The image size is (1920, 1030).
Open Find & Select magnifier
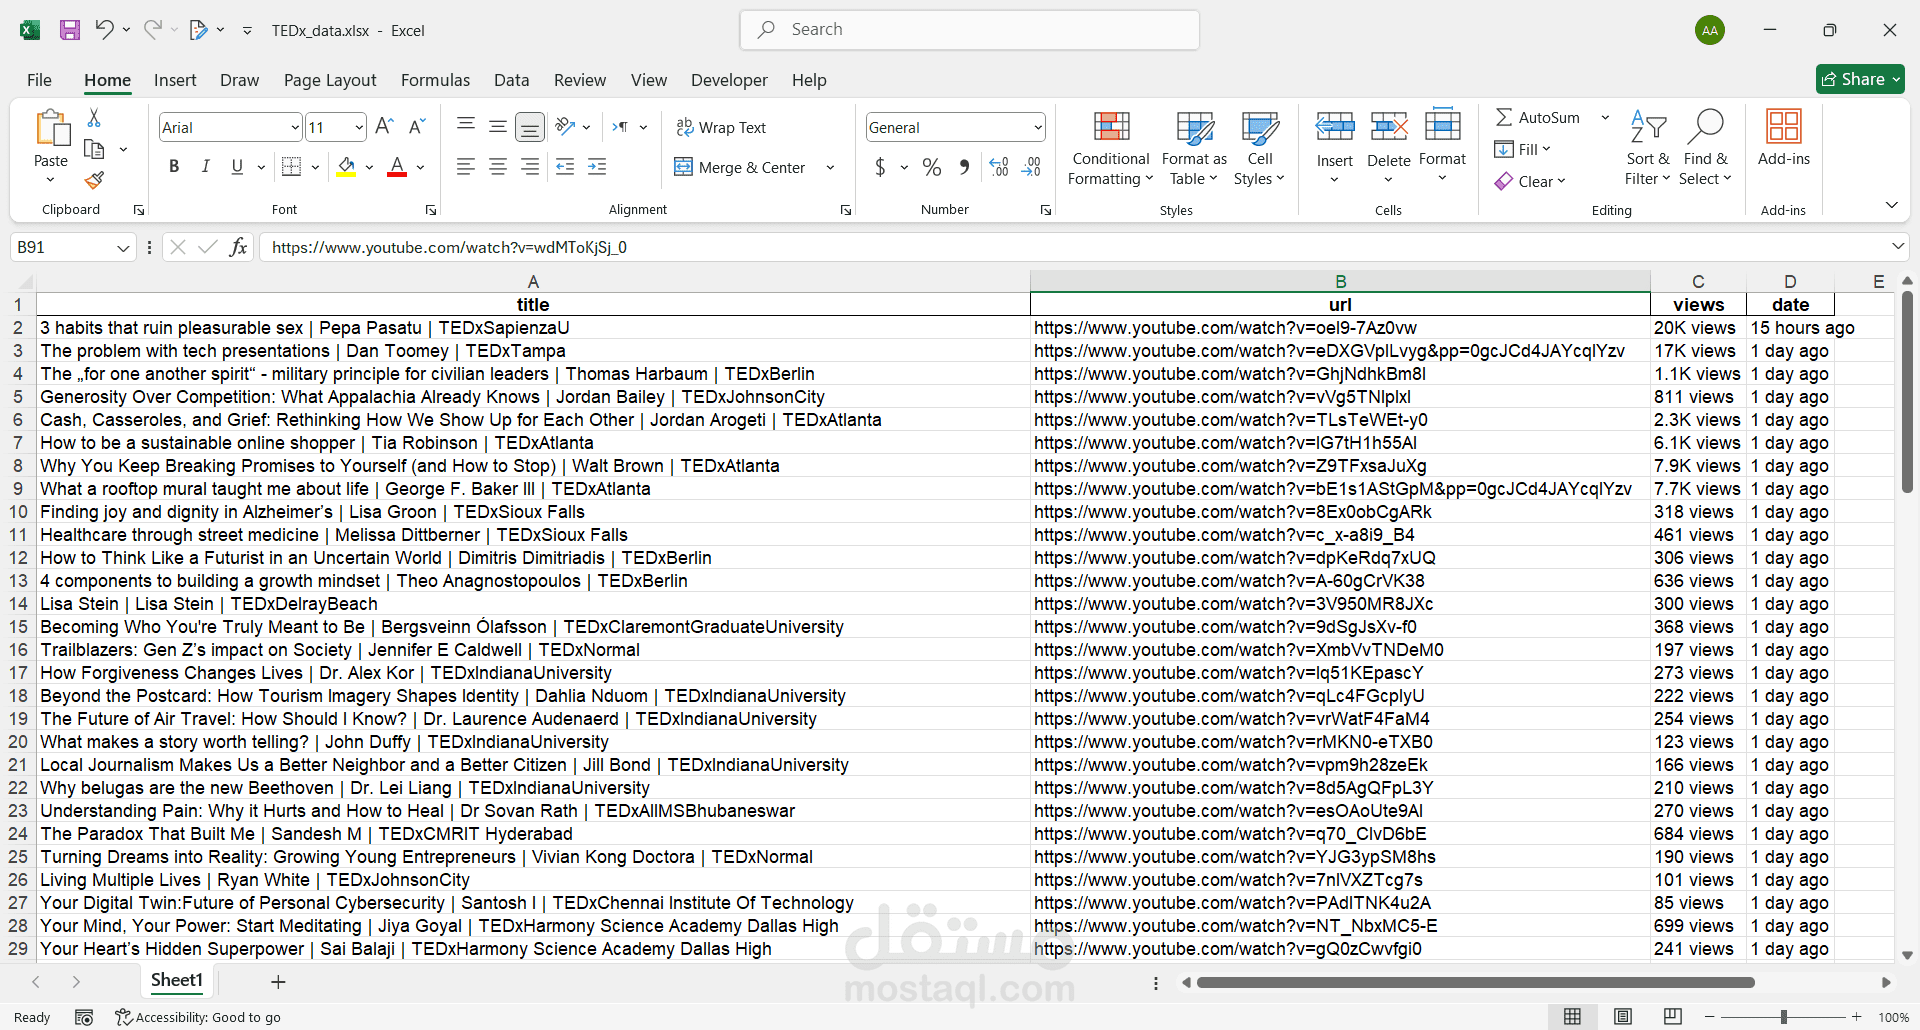coord(1705,148)
